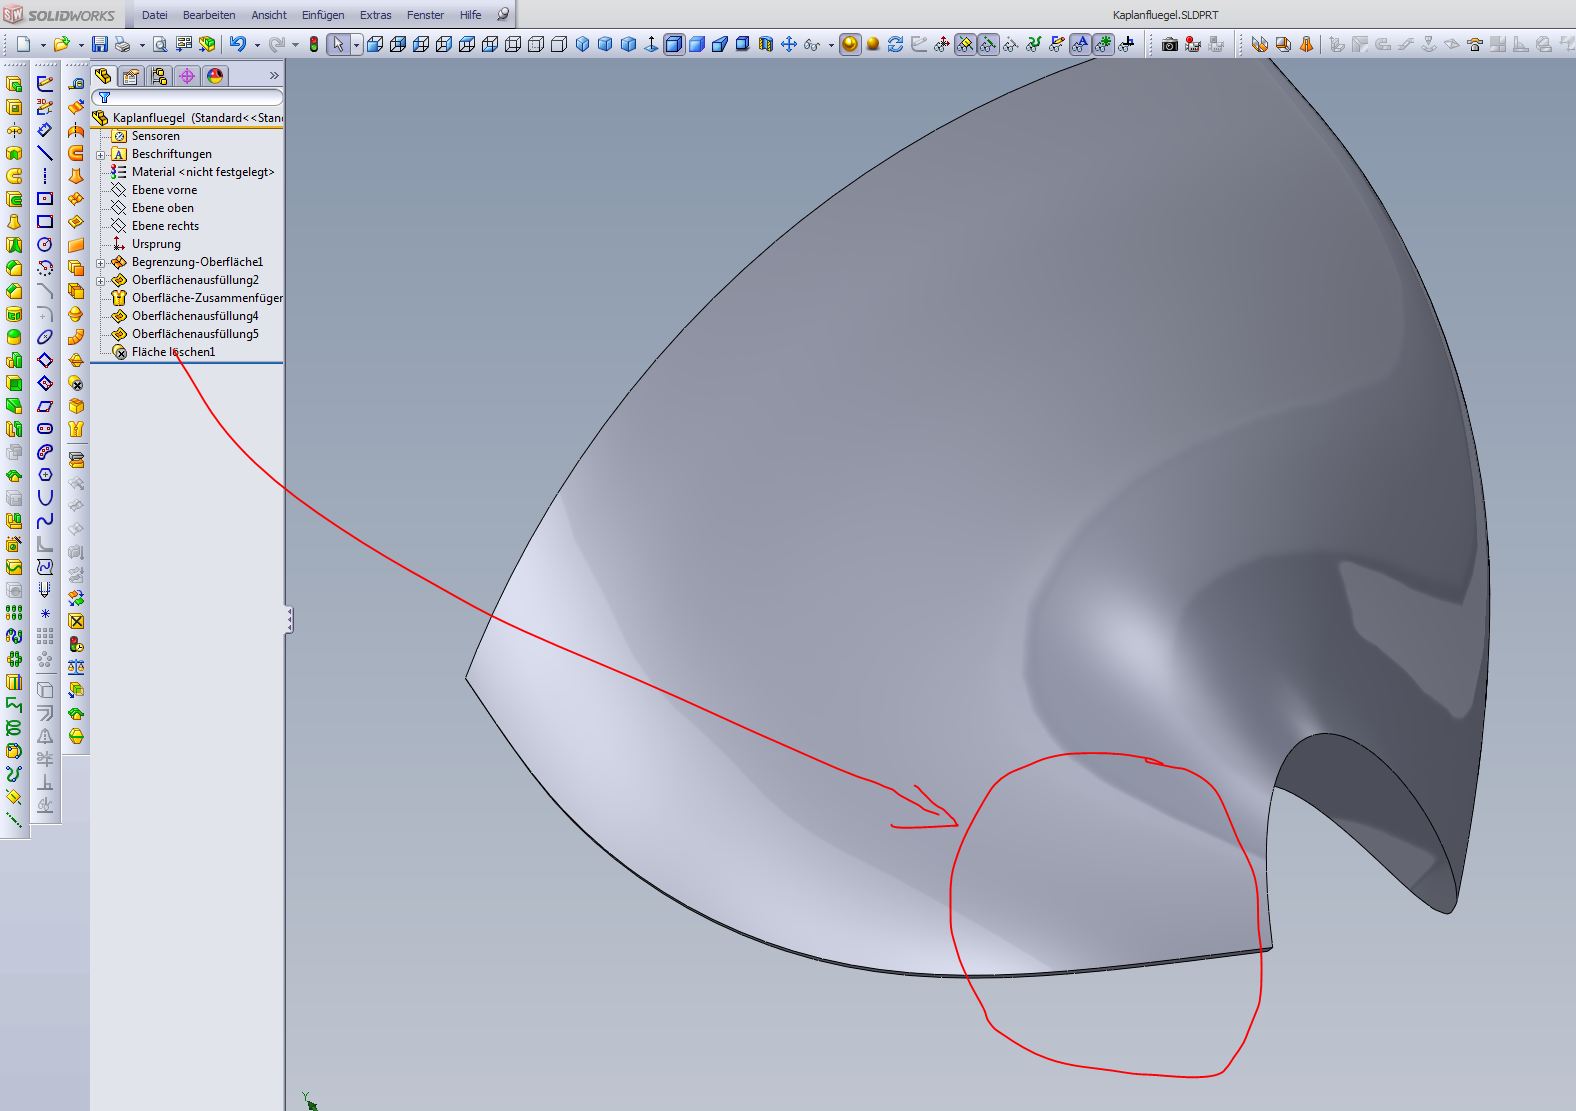Screen dimensions: 1576x1111
Task: Click the Print icon
Action: [x=122, y=44]
